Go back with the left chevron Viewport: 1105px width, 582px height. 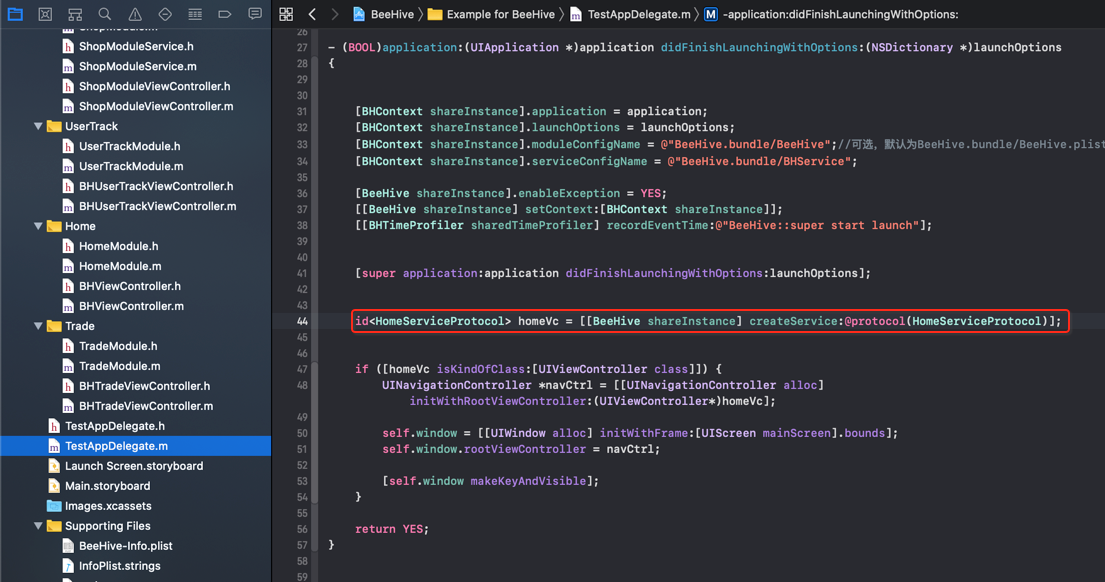312,14
